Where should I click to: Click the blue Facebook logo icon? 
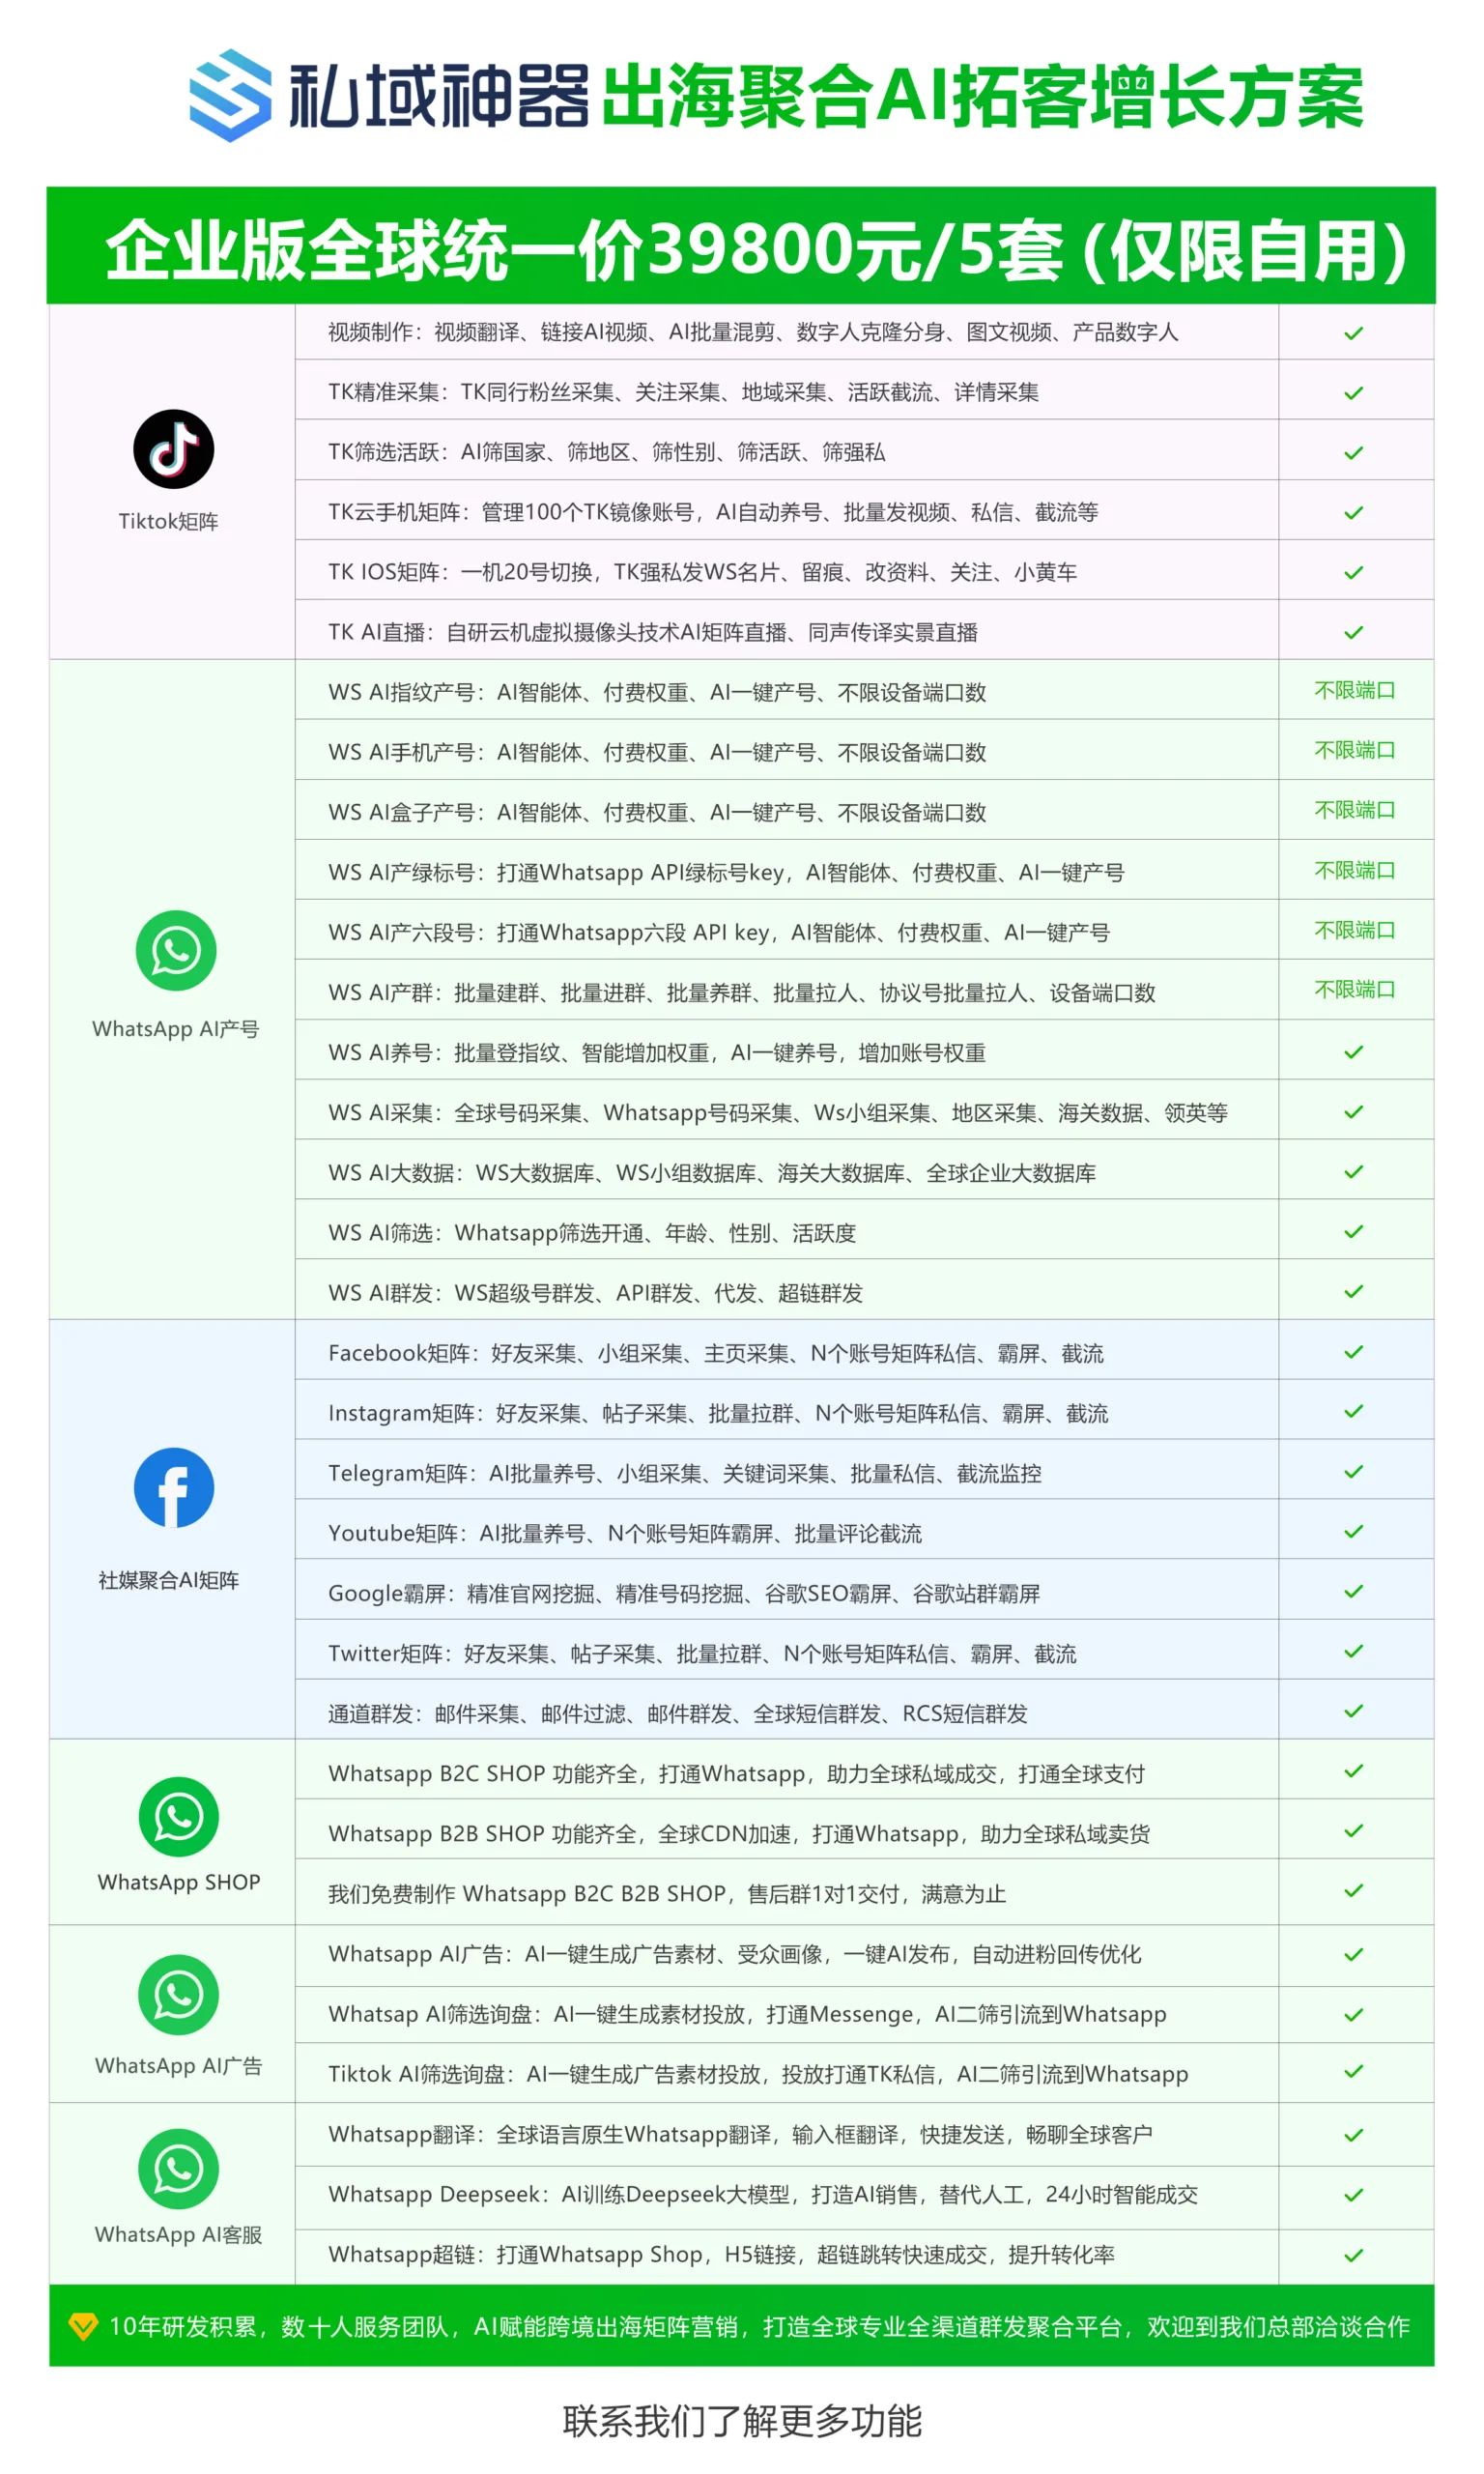pyautogui.click(x=174, y=1487)
